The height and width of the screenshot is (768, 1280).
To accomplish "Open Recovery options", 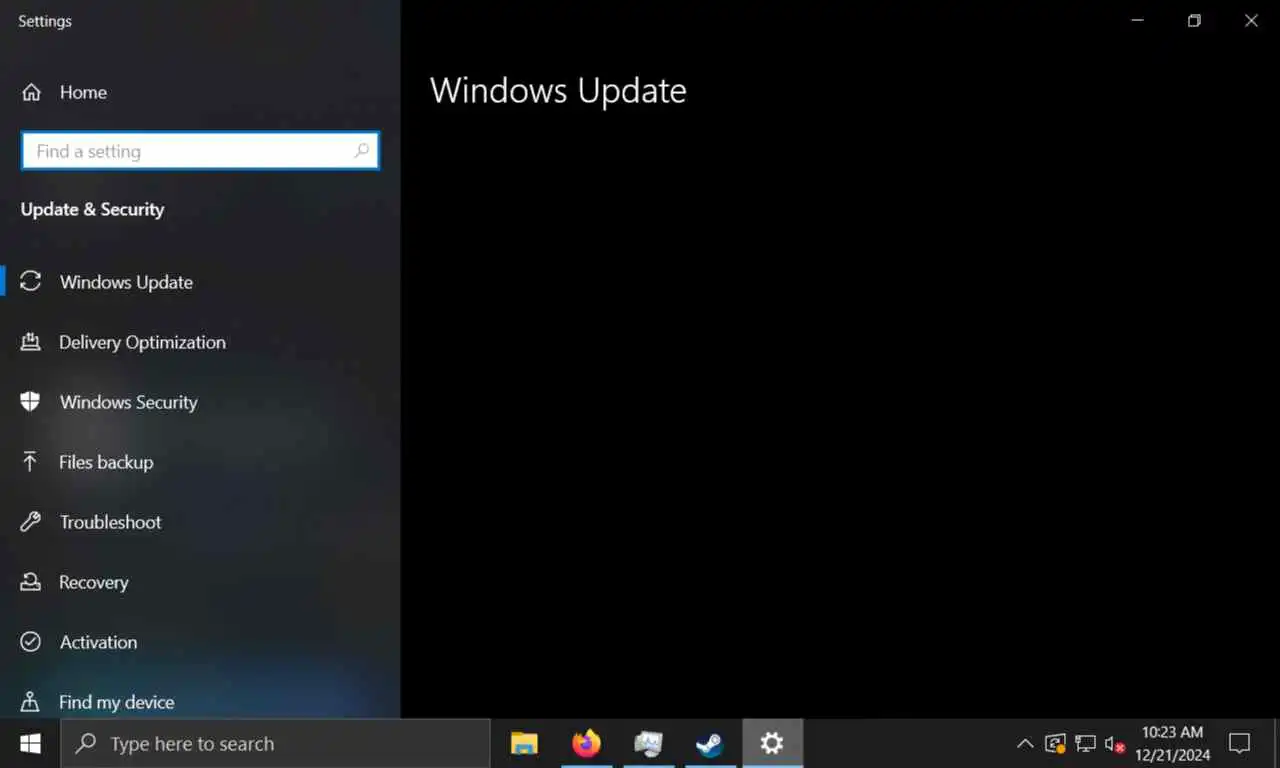I will pyautogui.click(x=200, y=582).
